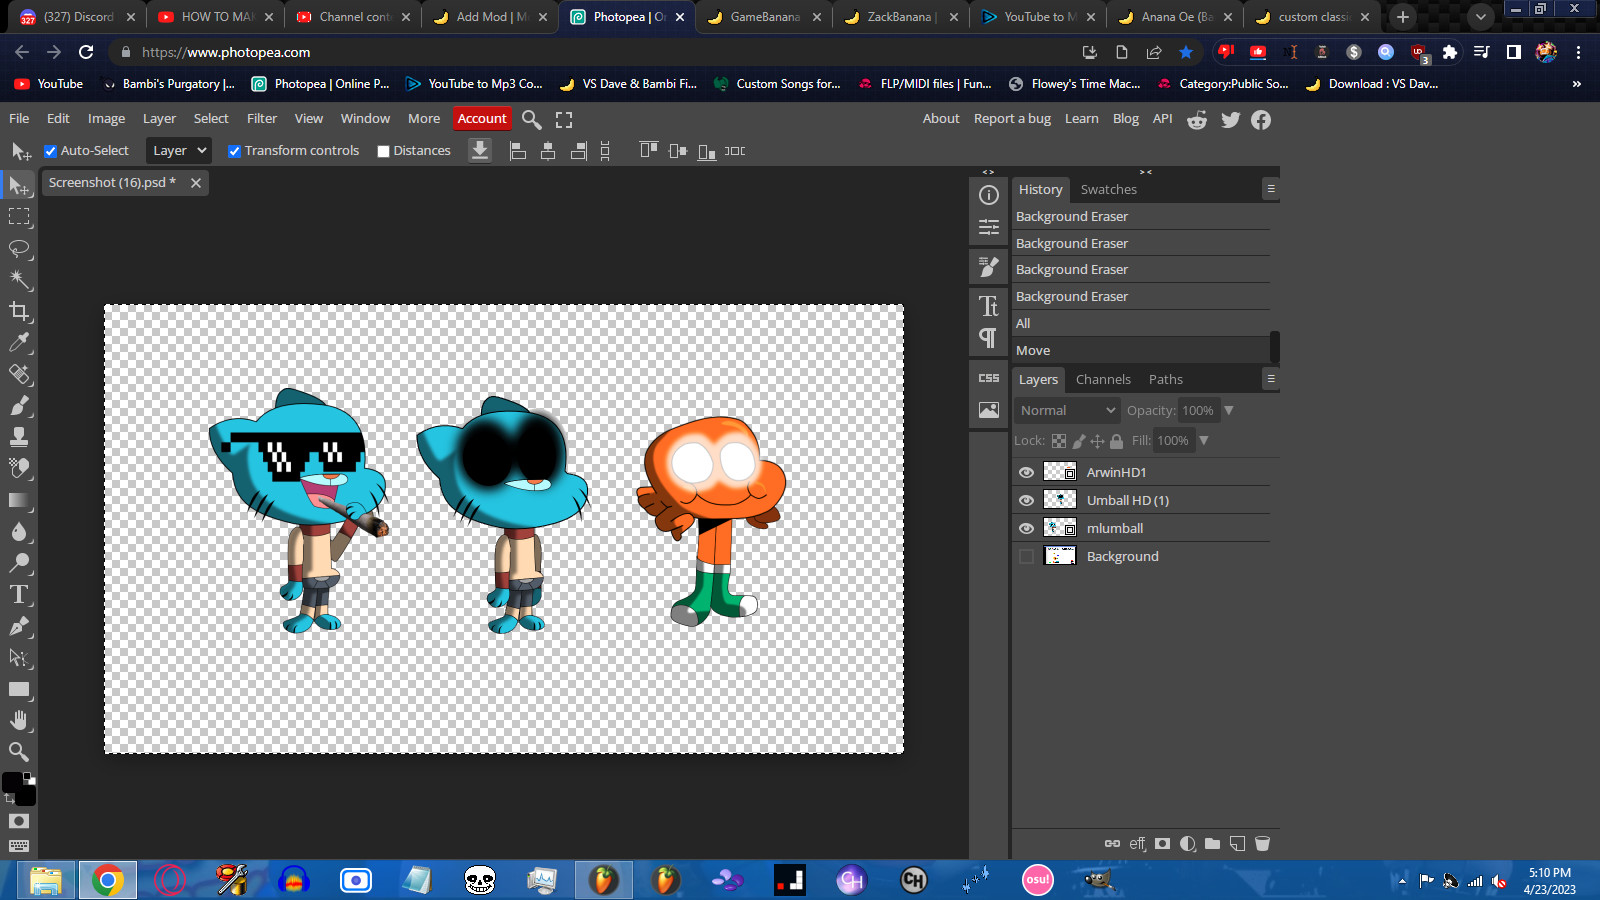
Task: Open the Normal blend mode dropdown
Action: (1067, 410)
